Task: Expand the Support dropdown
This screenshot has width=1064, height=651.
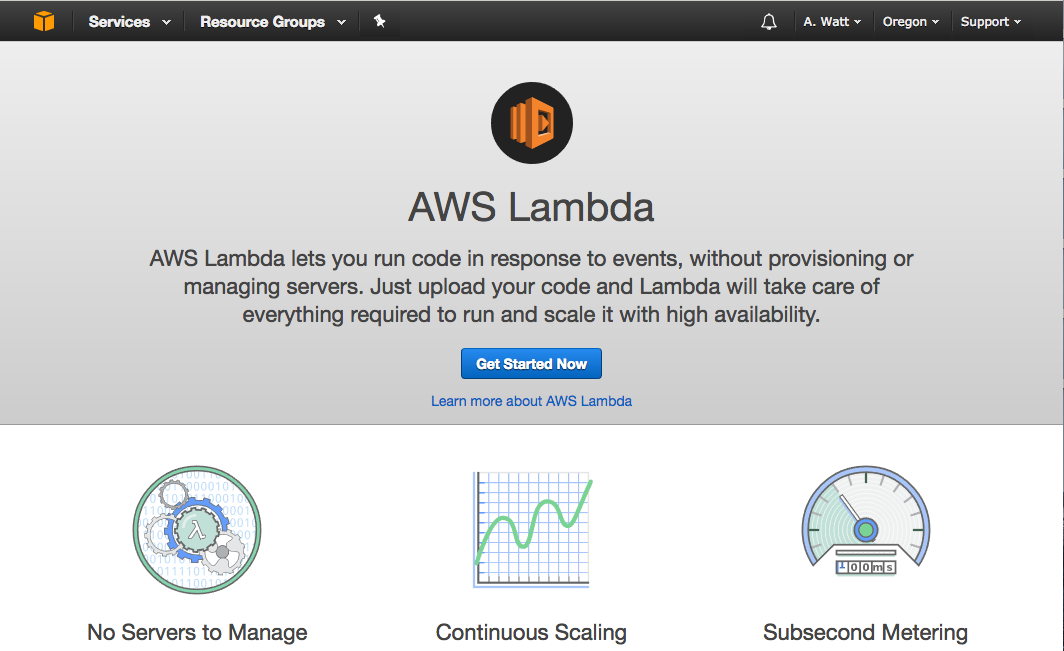Action: (990, 22)
